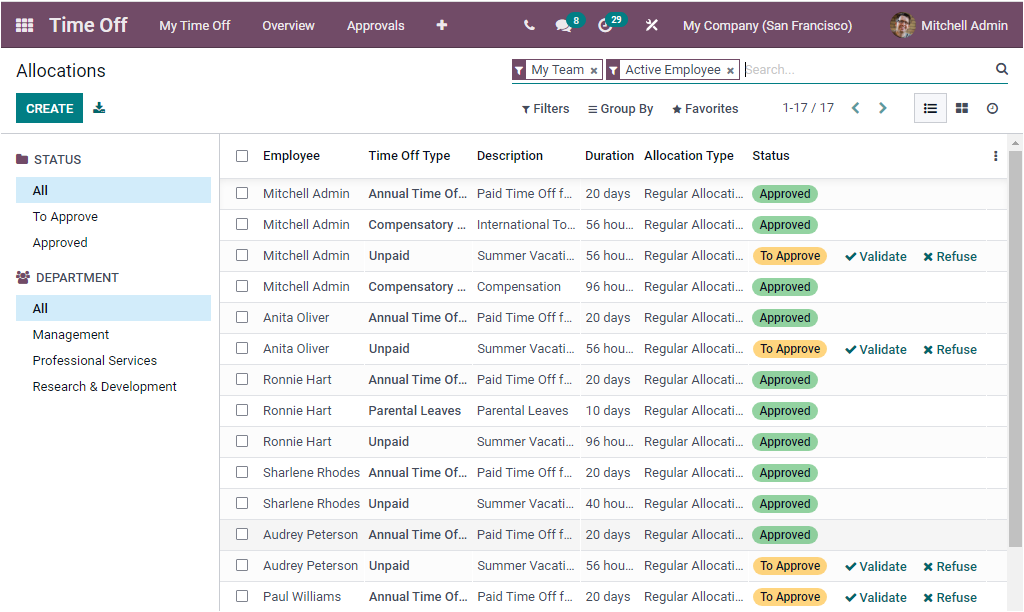
Task: Check the select-all checkbox in the header row
Action: [242, 155]
